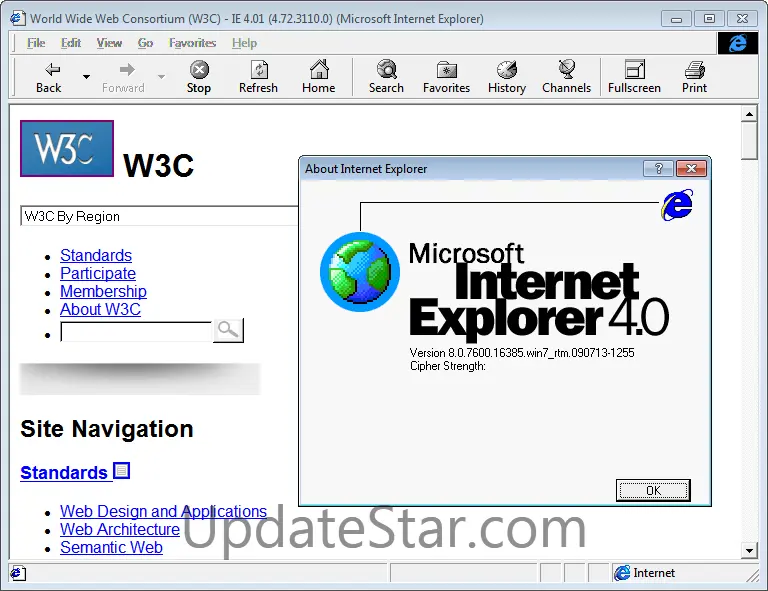Stop the page from loading
This screenshot has height=591, width=768.
click(199, 77)
